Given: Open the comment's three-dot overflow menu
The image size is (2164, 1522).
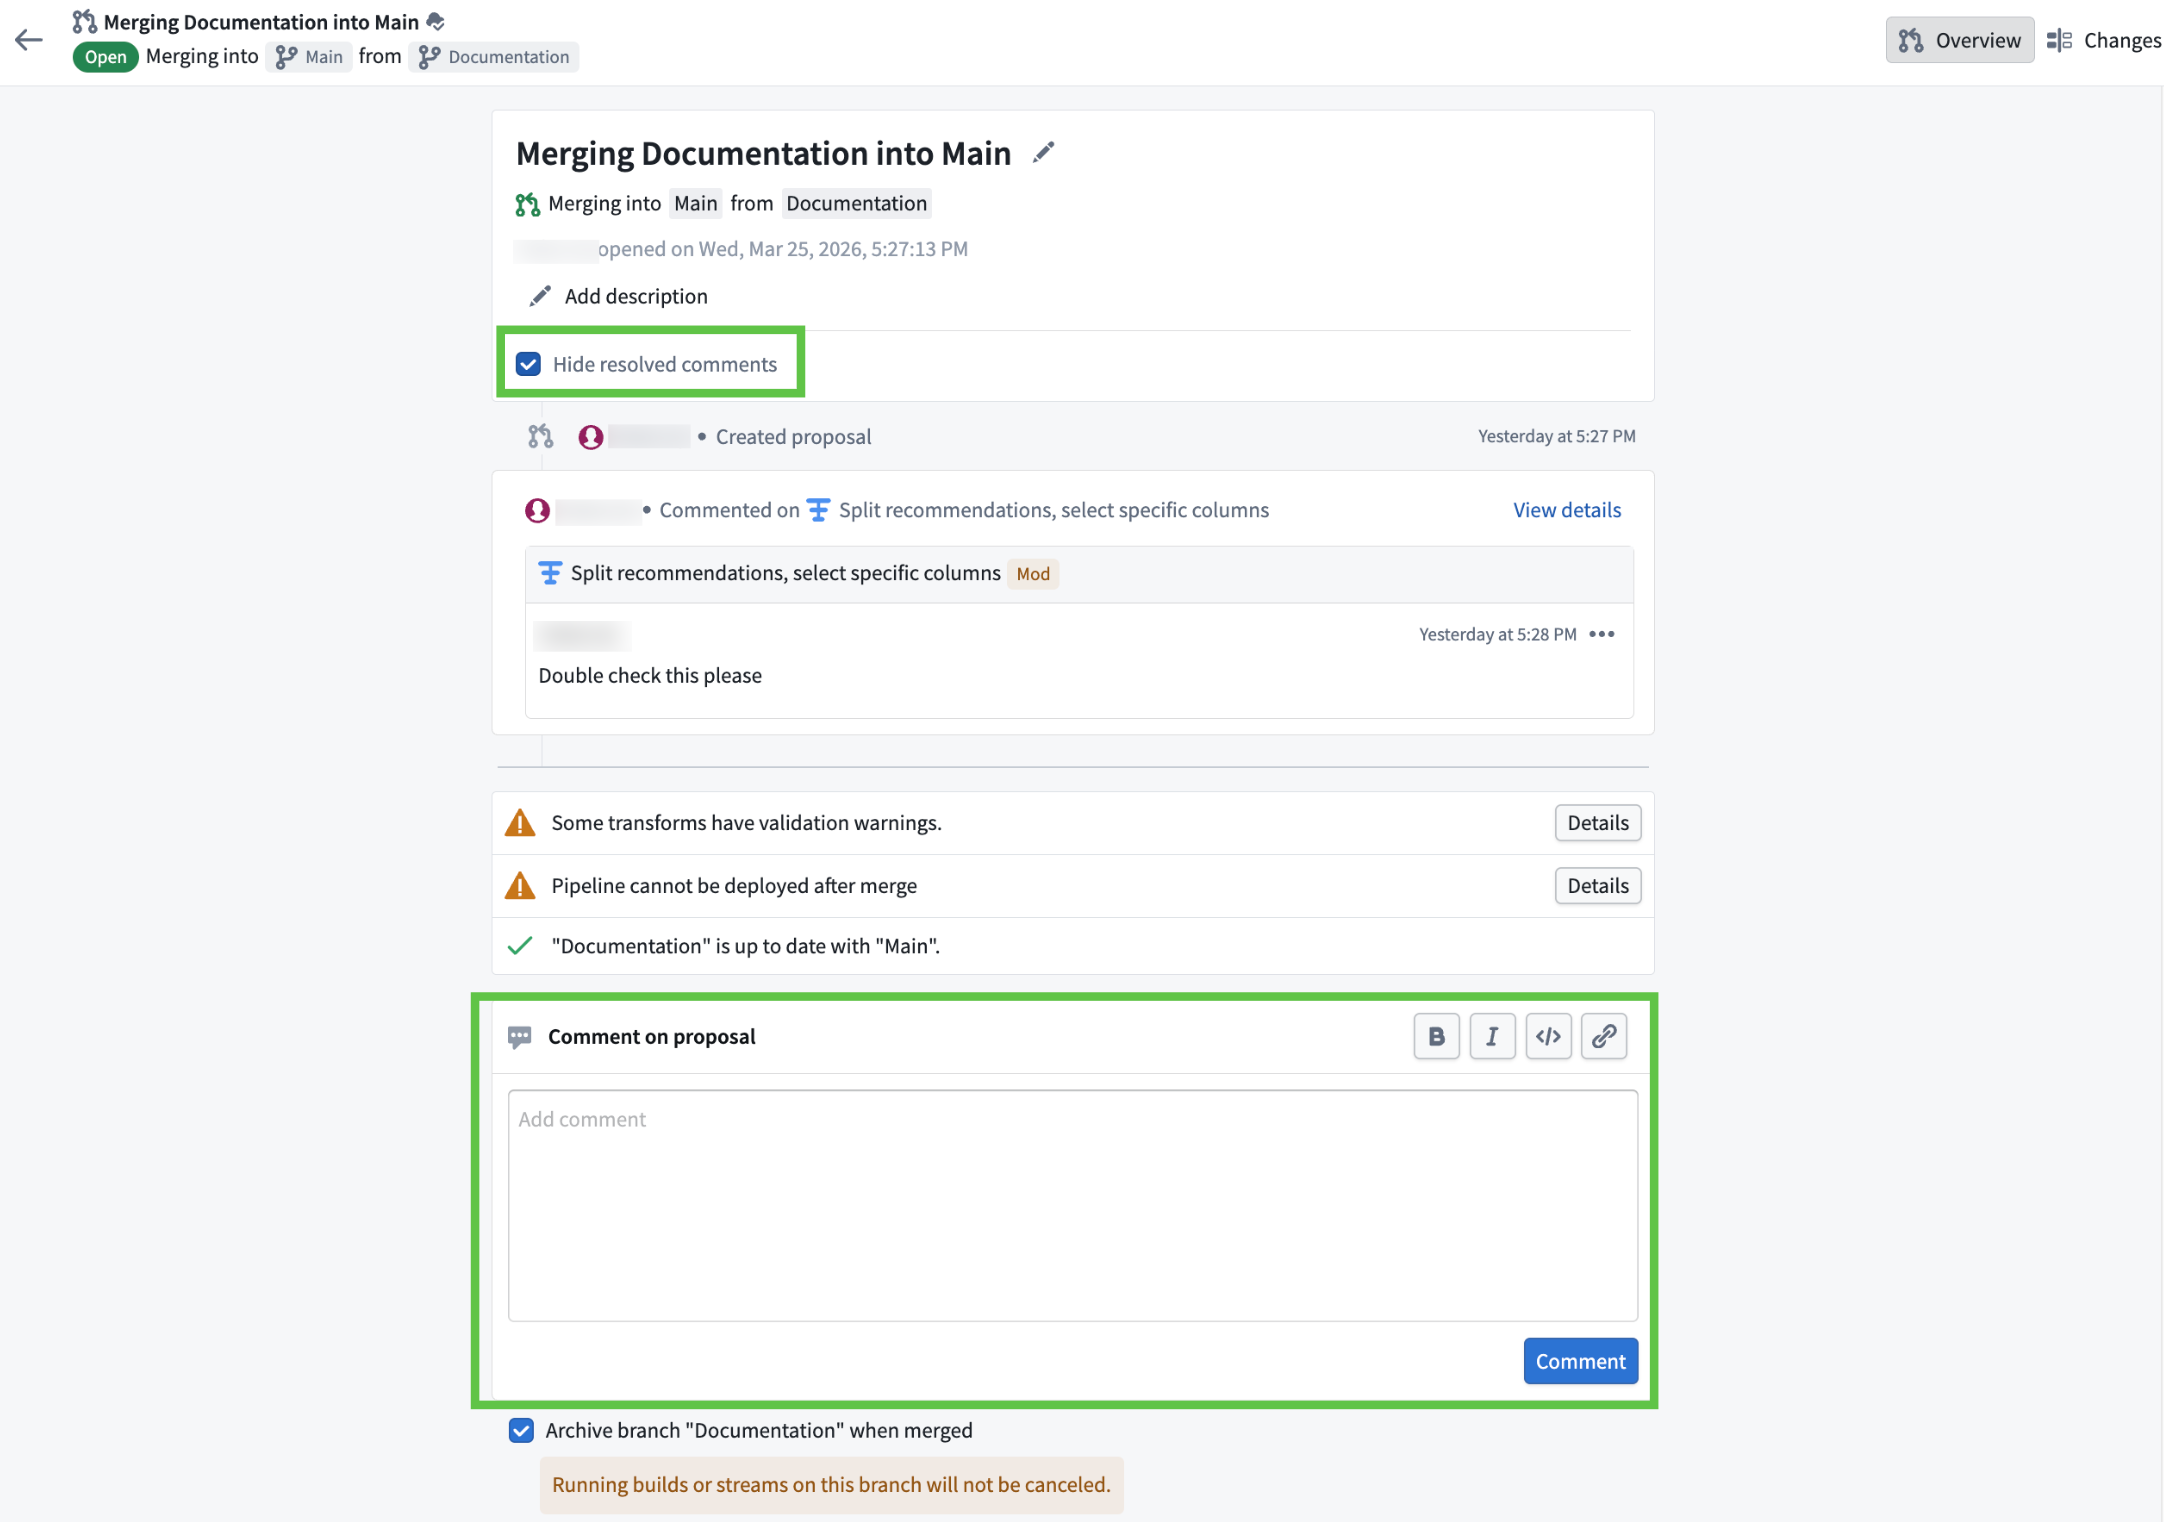Looking at the screenshot, I should tap(1601, 634).
